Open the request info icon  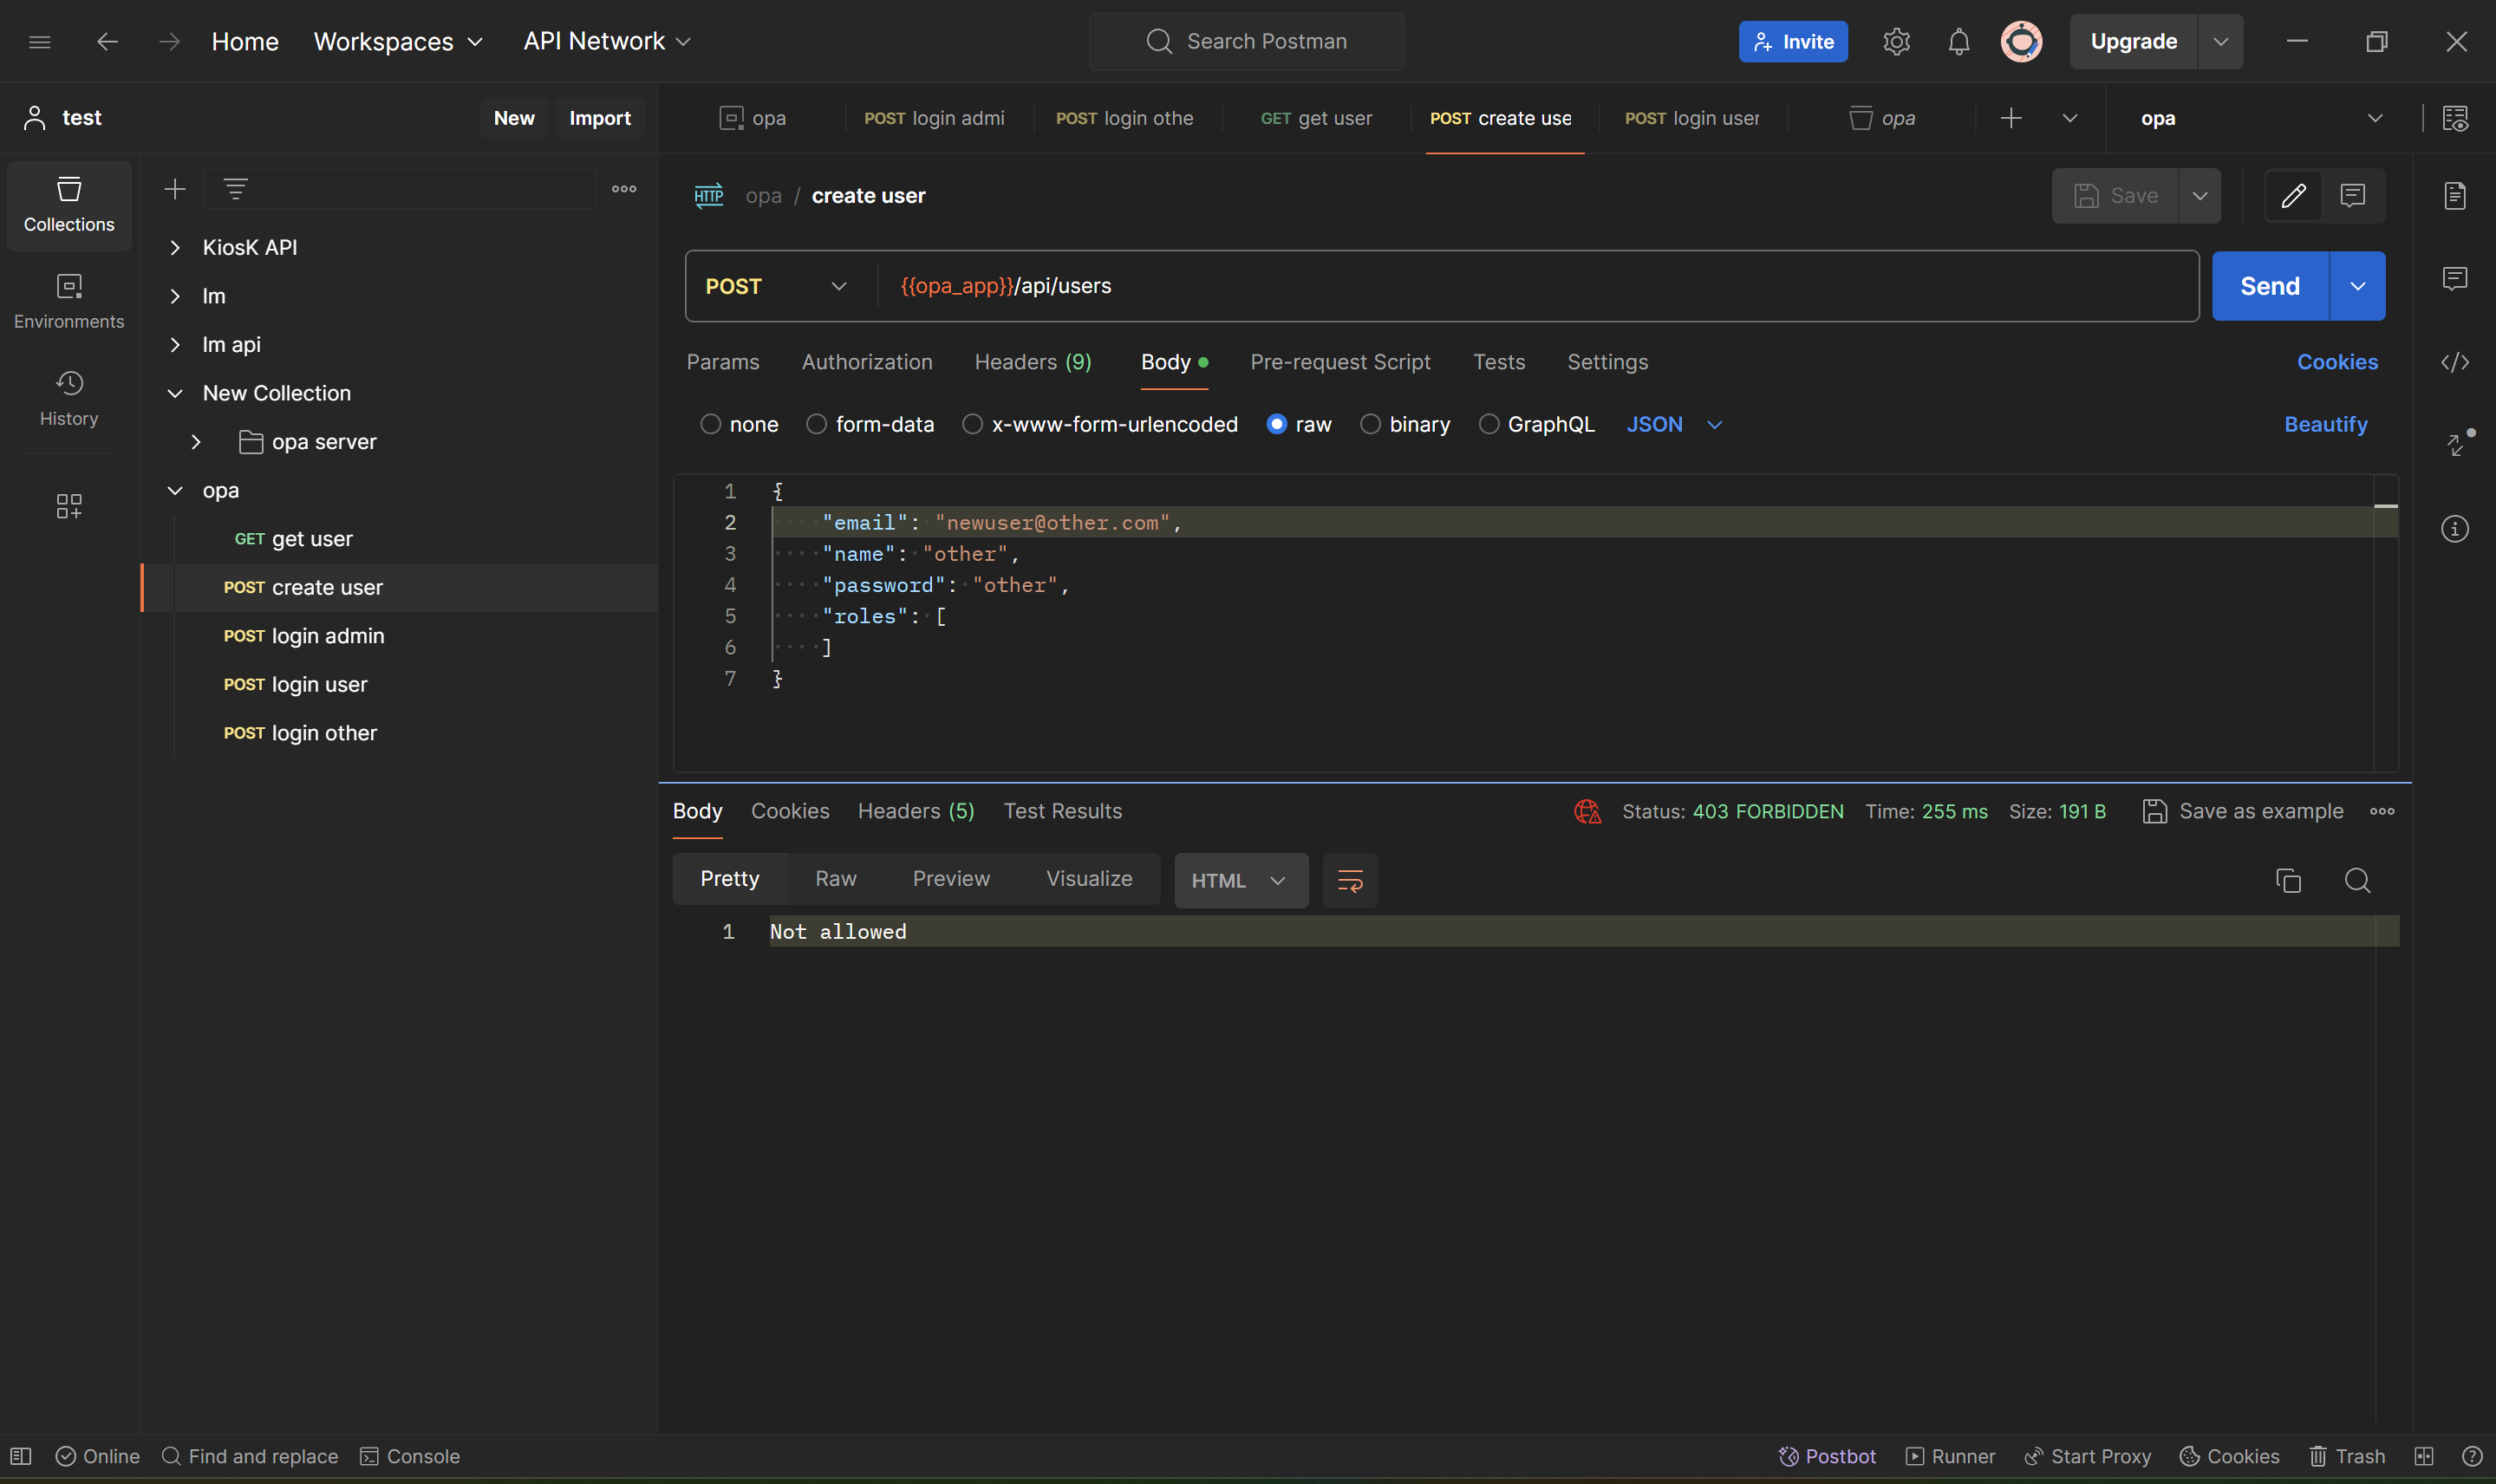point(2454,529)
